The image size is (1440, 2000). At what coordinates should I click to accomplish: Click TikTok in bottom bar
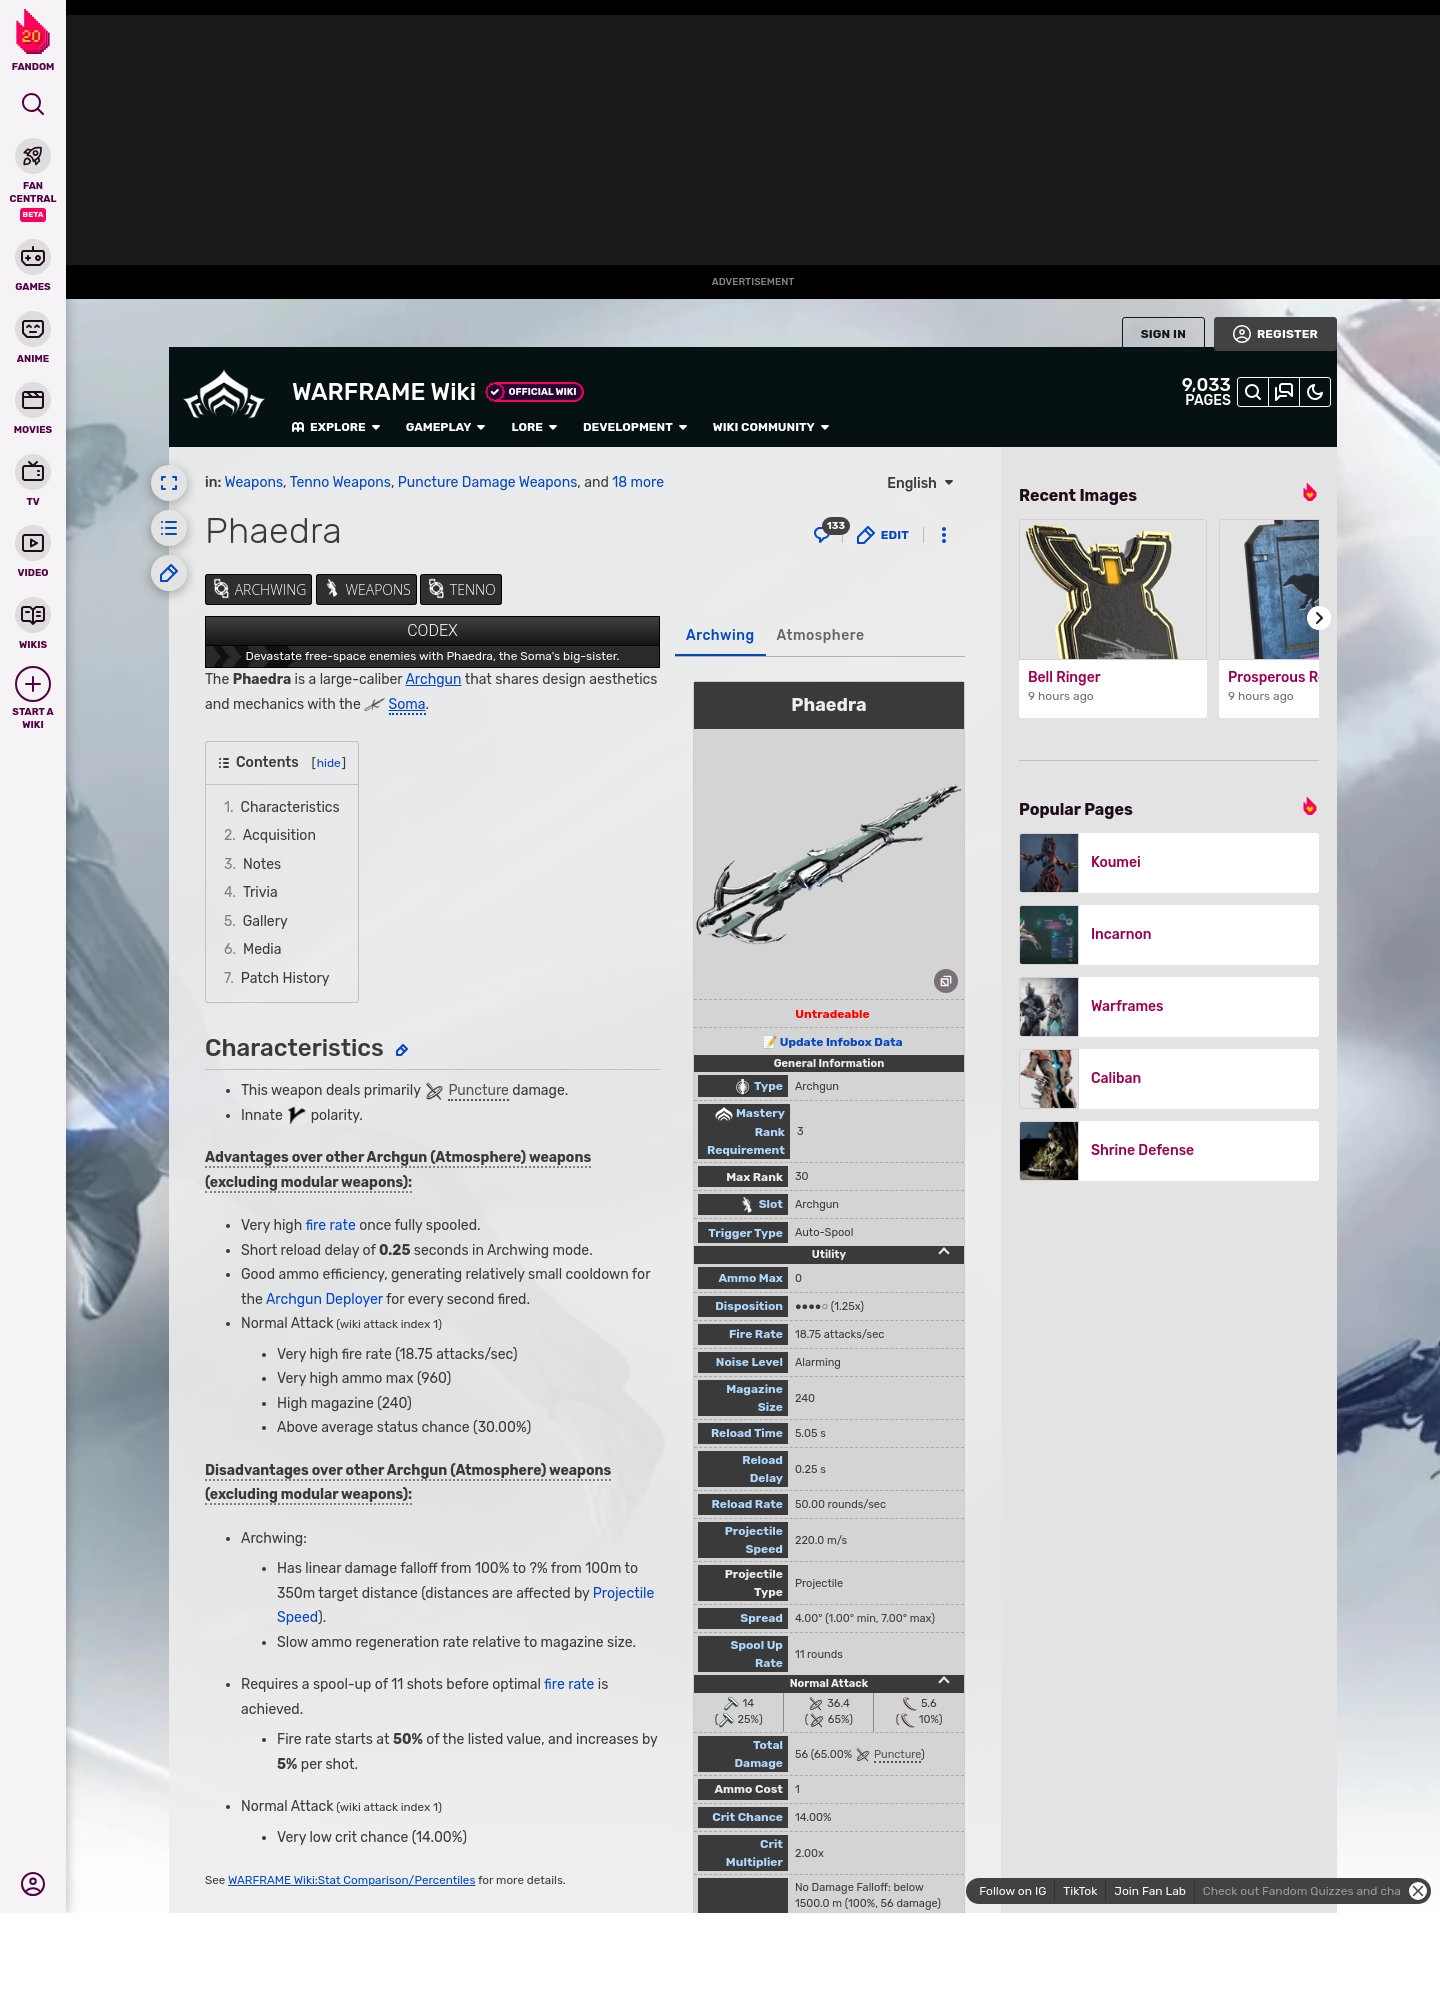tap(1080, 1891)
